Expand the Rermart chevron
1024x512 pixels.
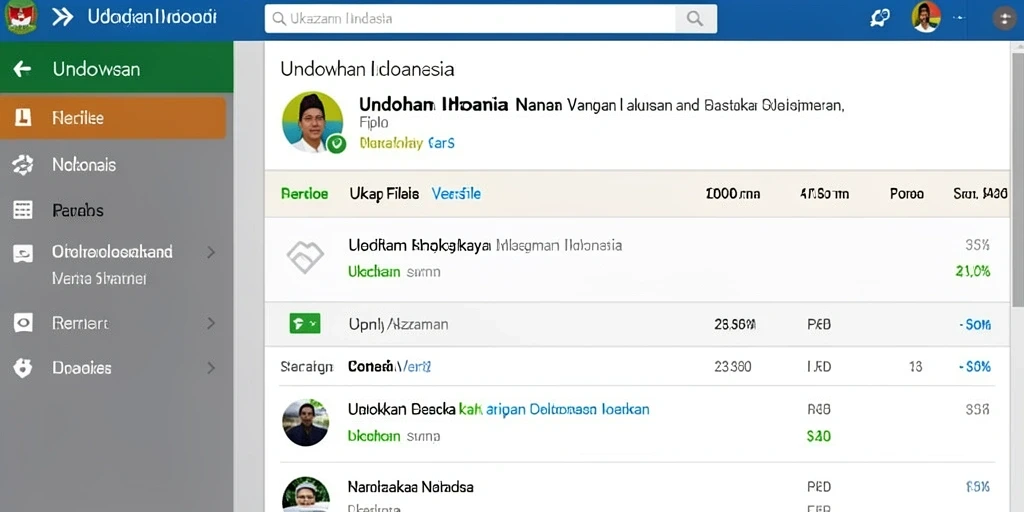[x=211, y=323]
